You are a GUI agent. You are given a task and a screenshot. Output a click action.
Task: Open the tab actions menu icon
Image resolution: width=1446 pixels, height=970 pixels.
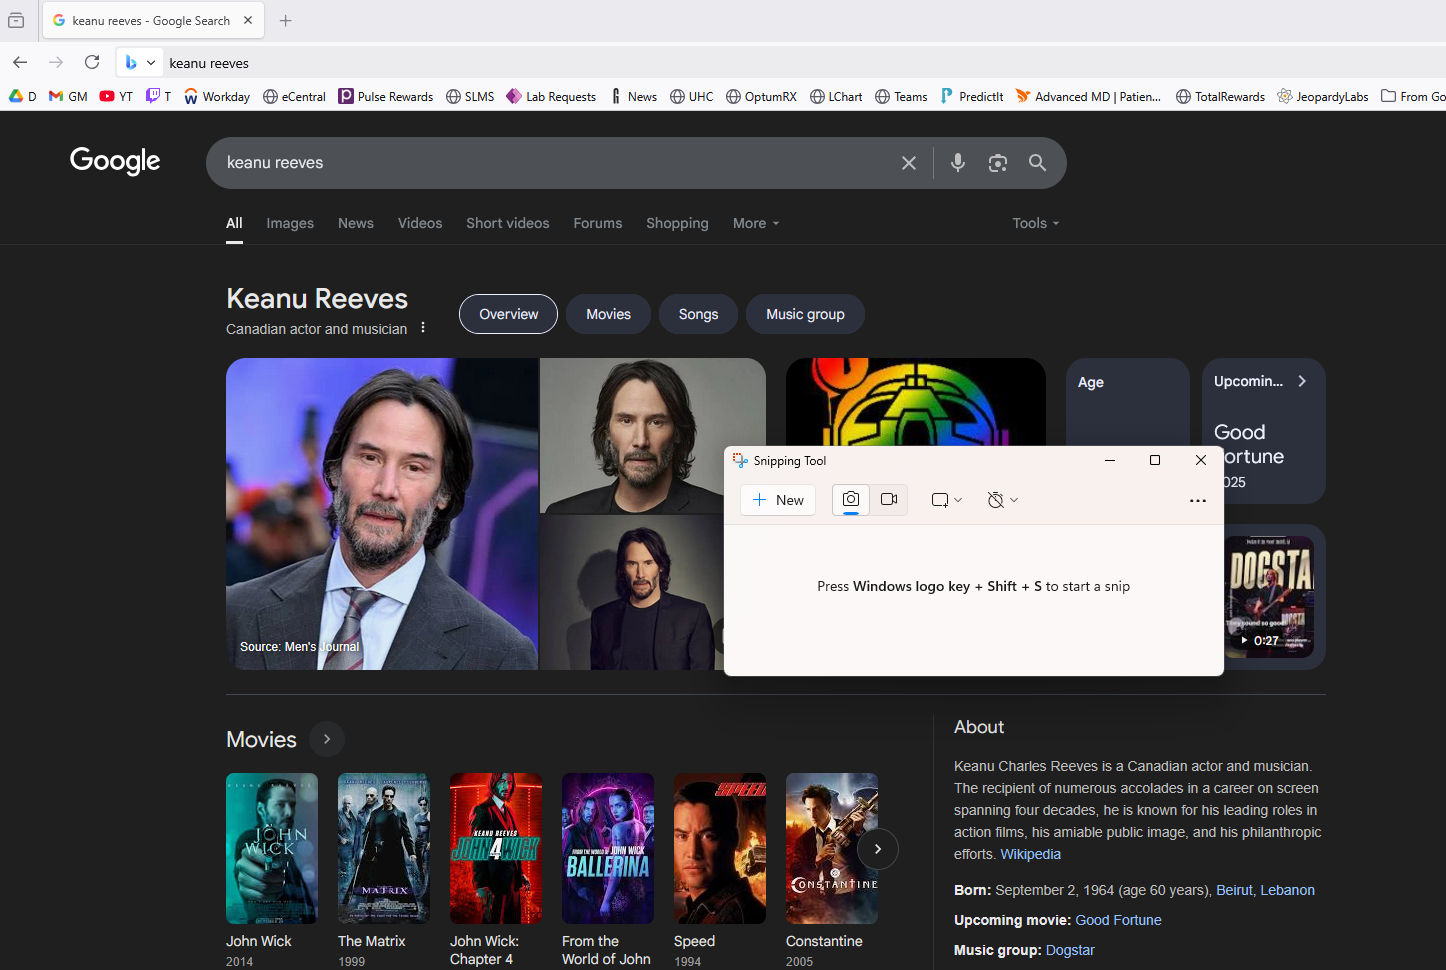[16, 20]
